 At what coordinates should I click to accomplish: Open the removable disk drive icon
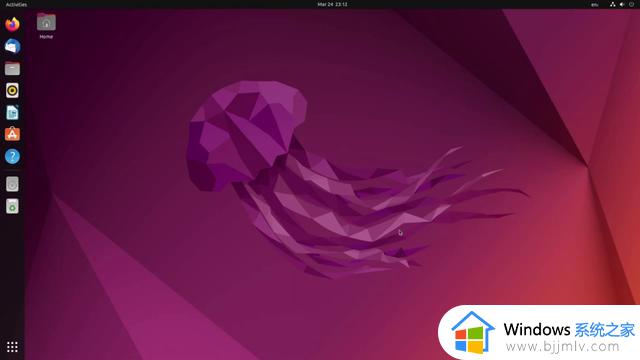tap(12, 184)
